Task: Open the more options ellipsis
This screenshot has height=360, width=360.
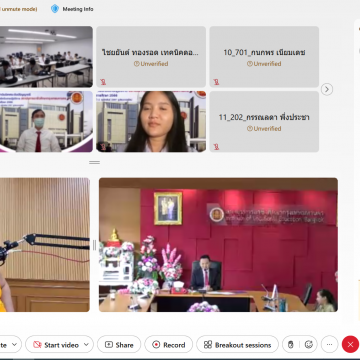Action: coord(329,345)
